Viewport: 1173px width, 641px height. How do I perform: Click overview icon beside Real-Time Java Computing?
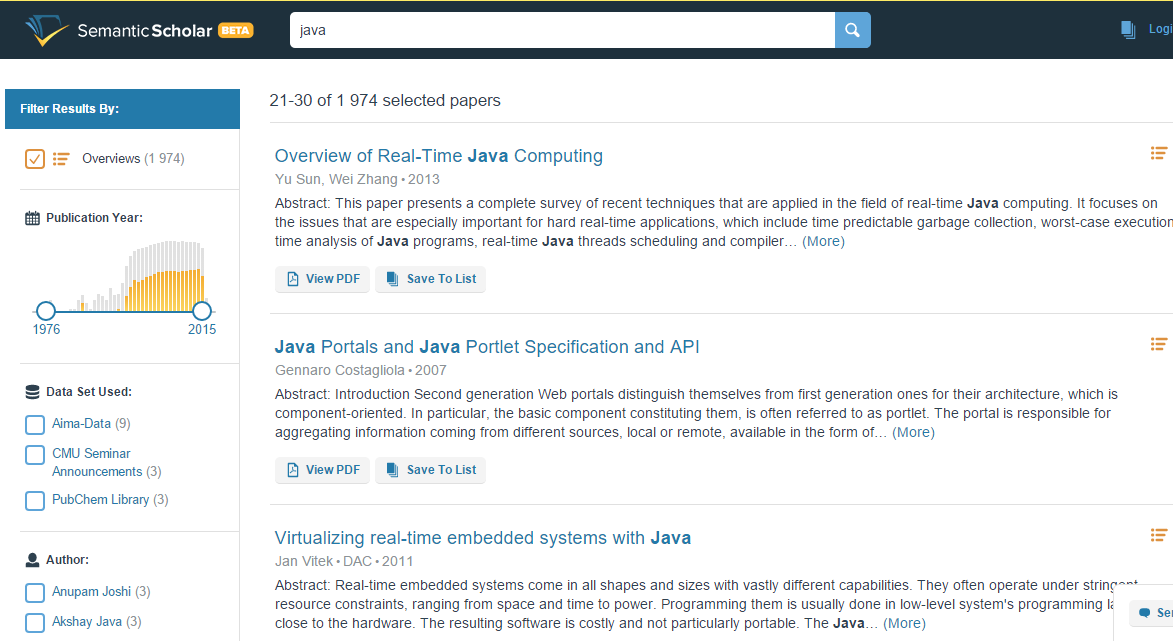point(1159,153)
